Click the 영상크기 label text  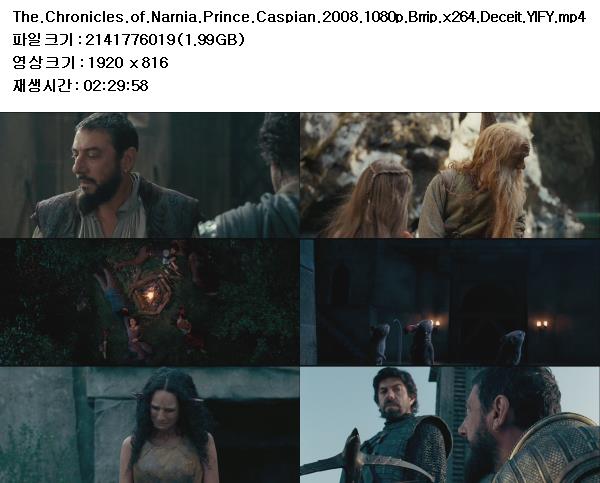[x=43, y=63]
